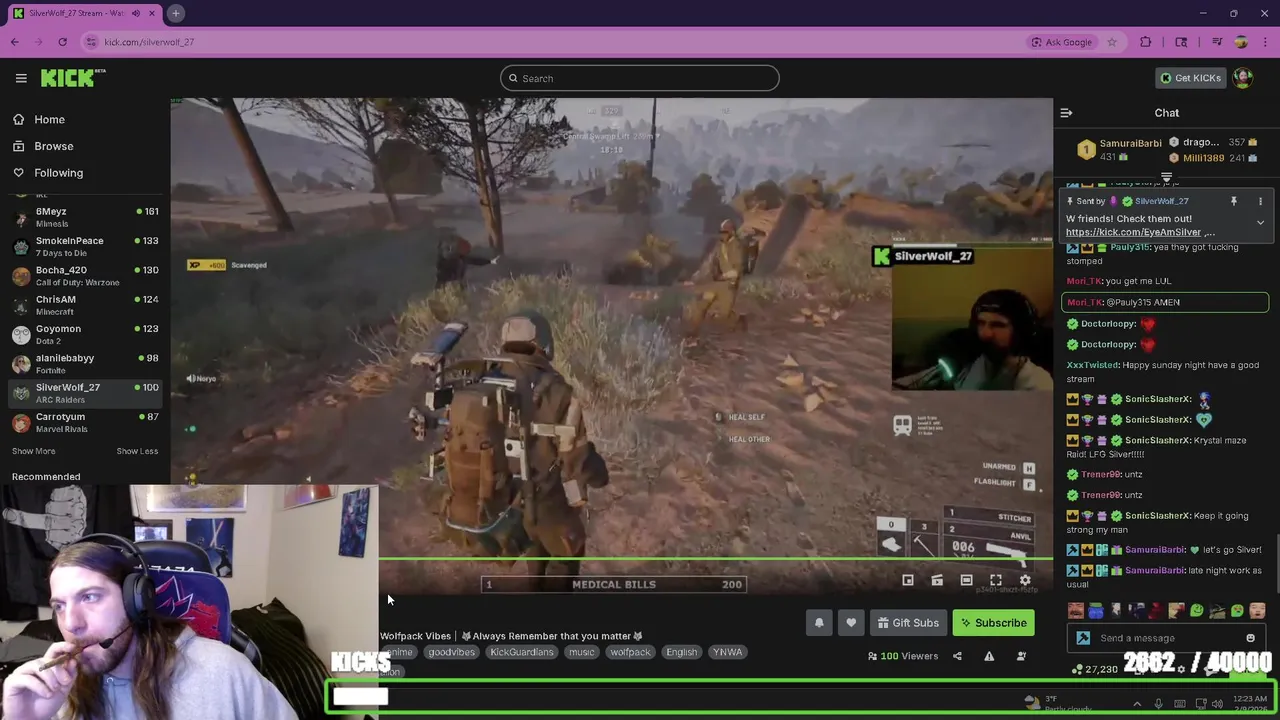Click Get KICKs button
This screenshot has width=1280, height=720.
[x=1190, y=78]
